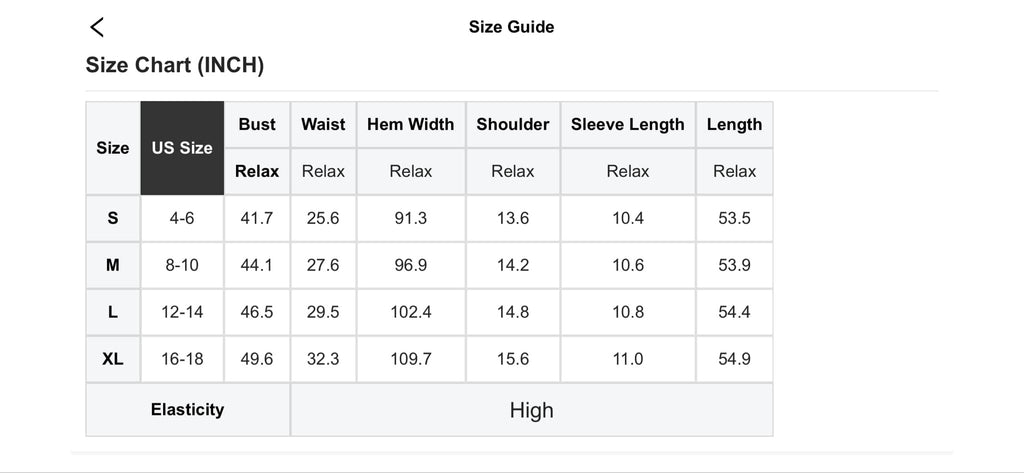Select the Bust column header

[257, 125]
